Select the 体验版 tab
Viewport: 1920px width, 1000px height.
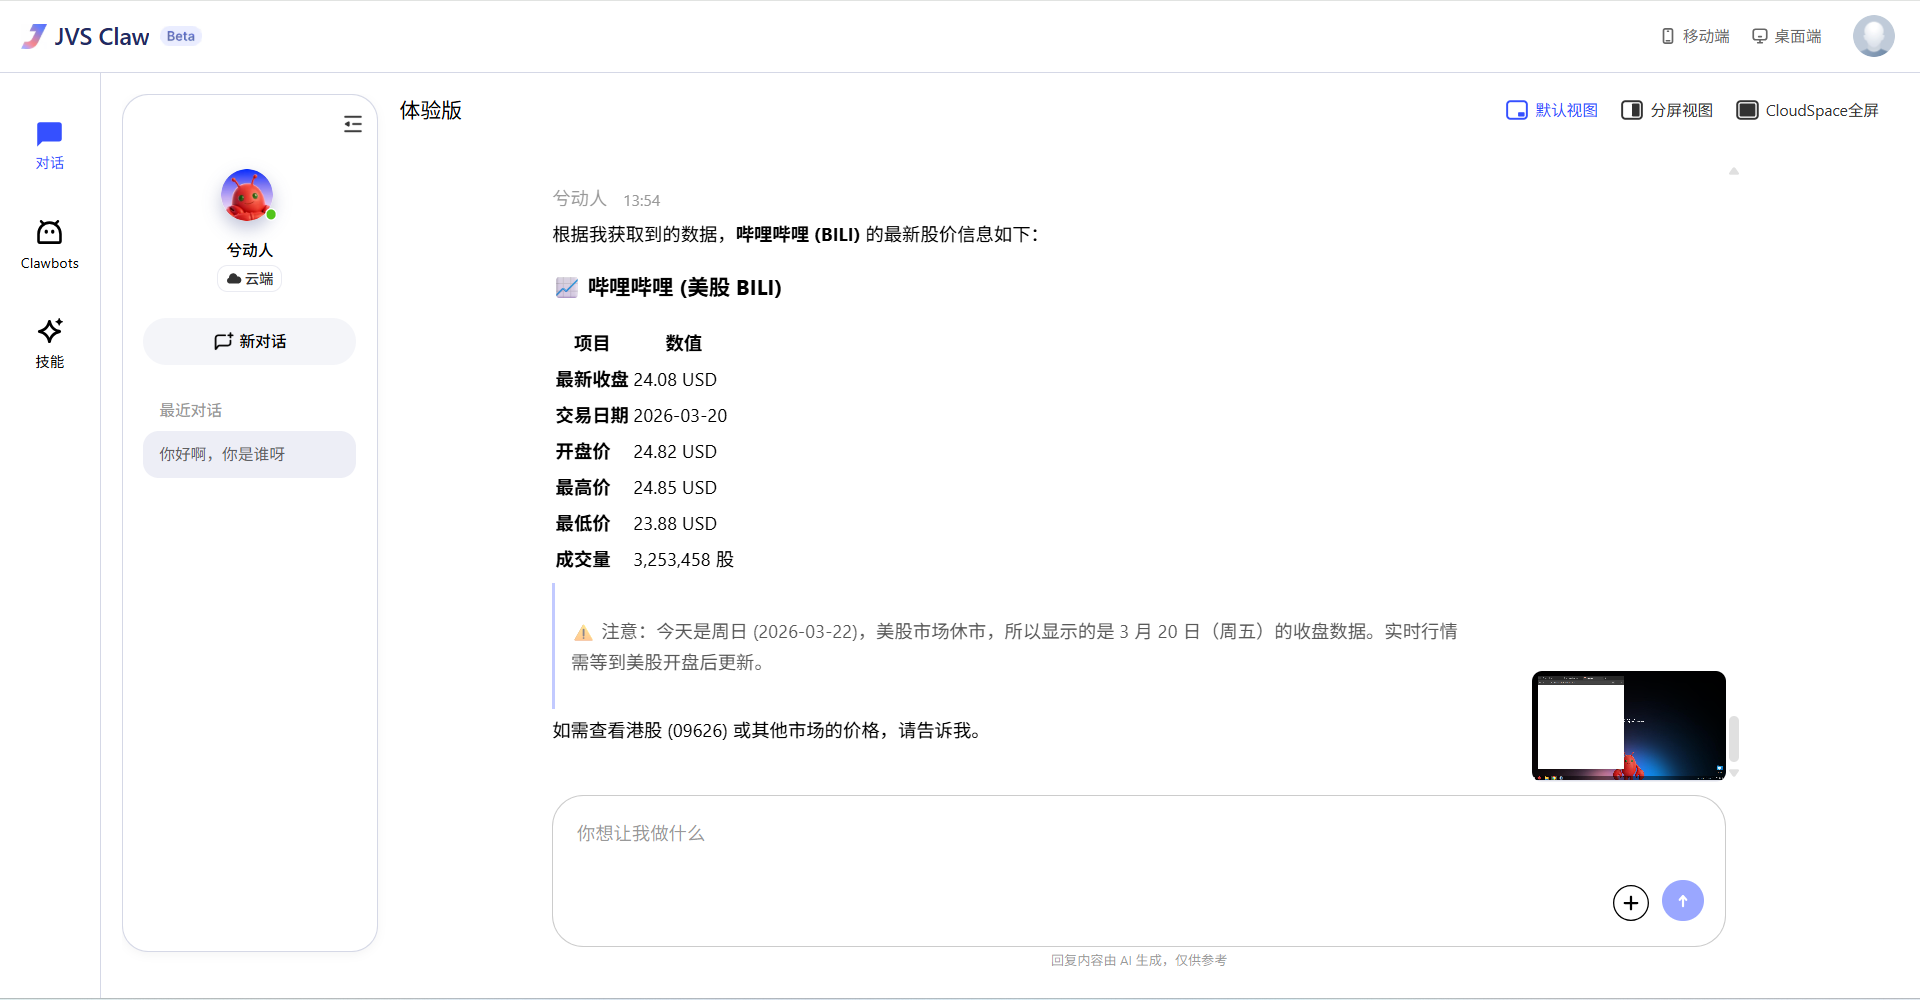click(x=430, y=110)
